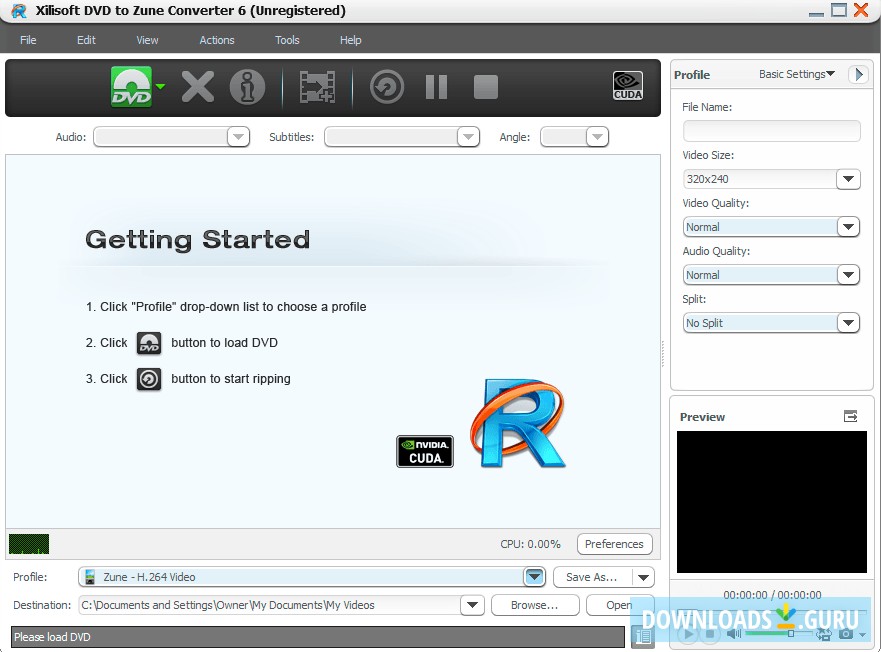Click the green Load DVD icon
The image size is (881, 652).
pyautogui.click(x=131, y=87)
